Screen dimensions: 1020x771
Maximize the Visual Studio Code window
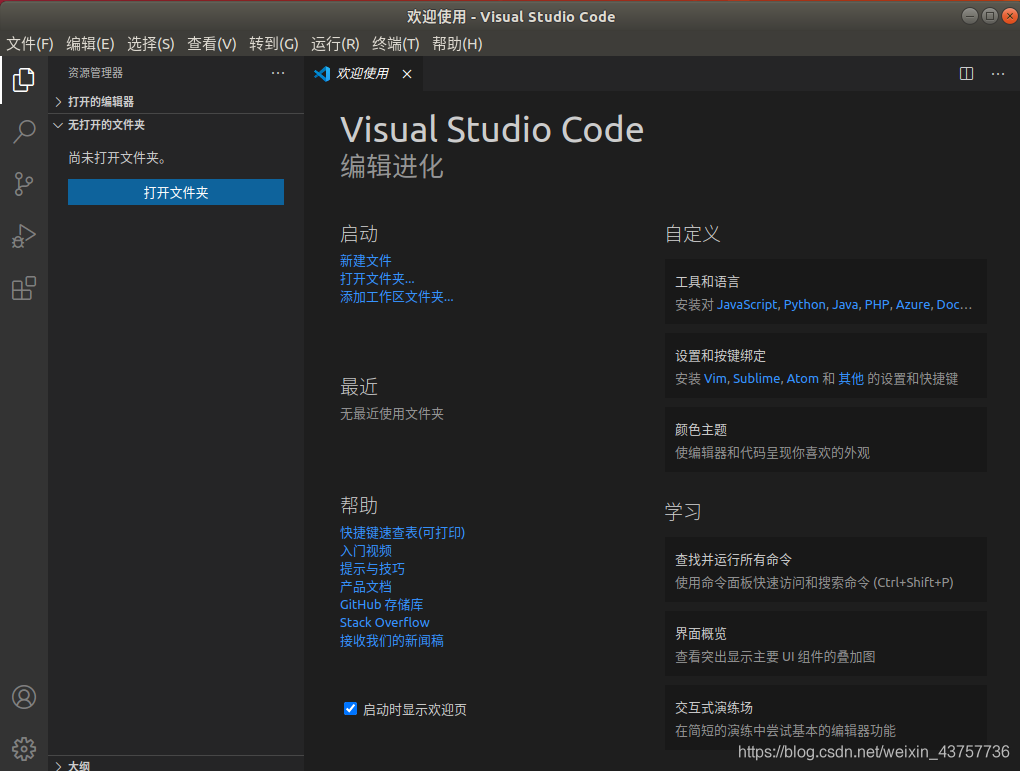point(989,16)
